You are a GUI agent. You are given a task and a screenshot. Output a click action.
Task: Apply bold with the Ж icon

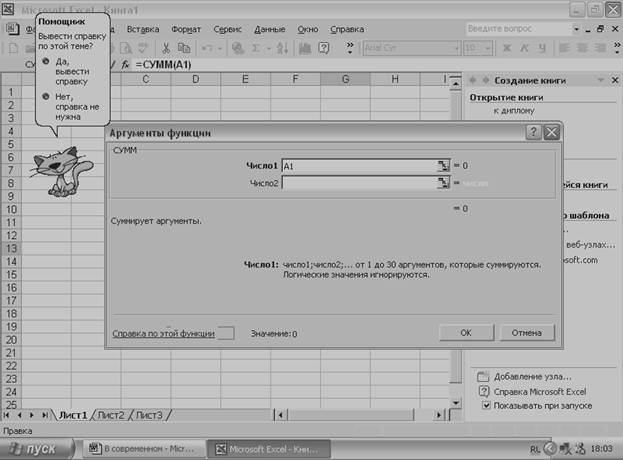click(x=507, y=48)
